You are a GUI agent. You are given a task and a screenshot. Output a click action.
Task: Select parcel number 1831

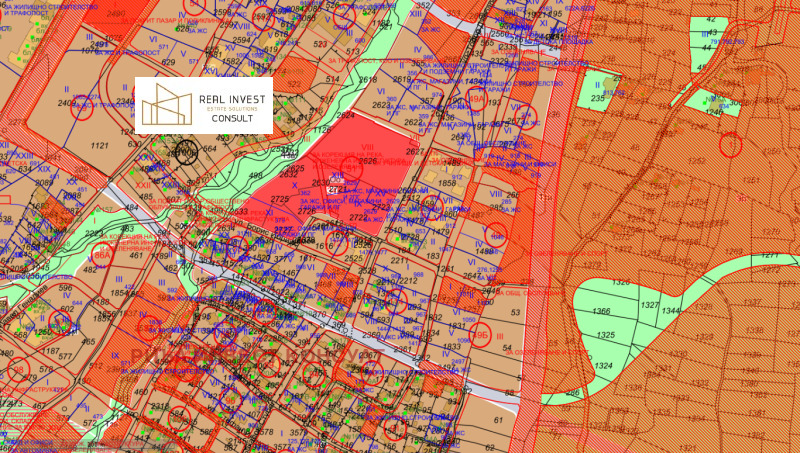pyautogui.click(x=457, y=326)
